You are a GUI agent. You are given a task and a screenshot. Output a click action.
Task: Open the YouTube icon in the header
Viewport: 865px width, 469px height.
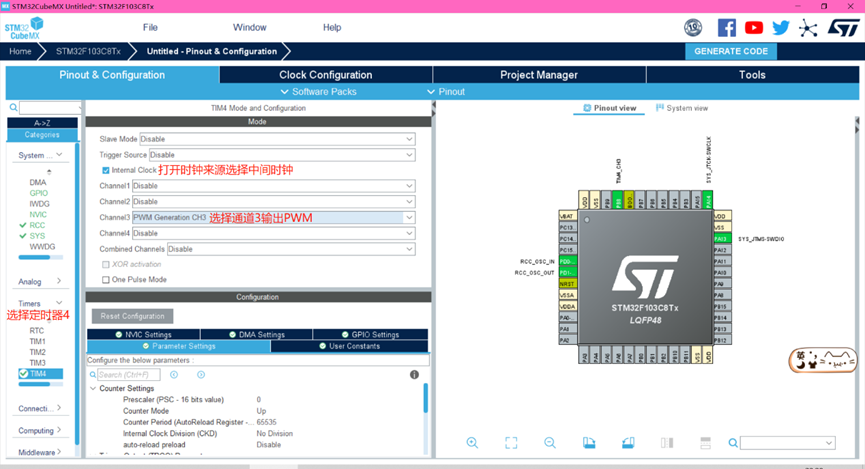click(x=754, y=28)
